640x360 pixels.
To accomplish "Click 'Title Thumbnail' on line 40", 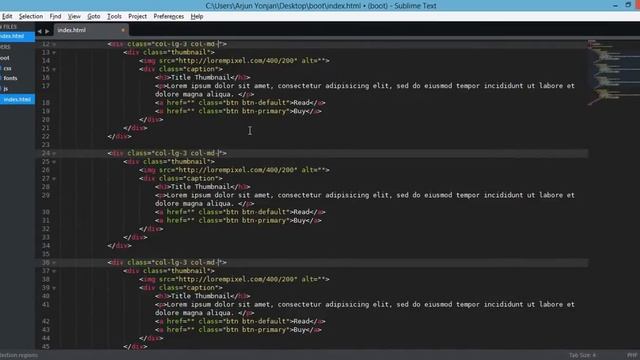I will click(x=200, y=296).
